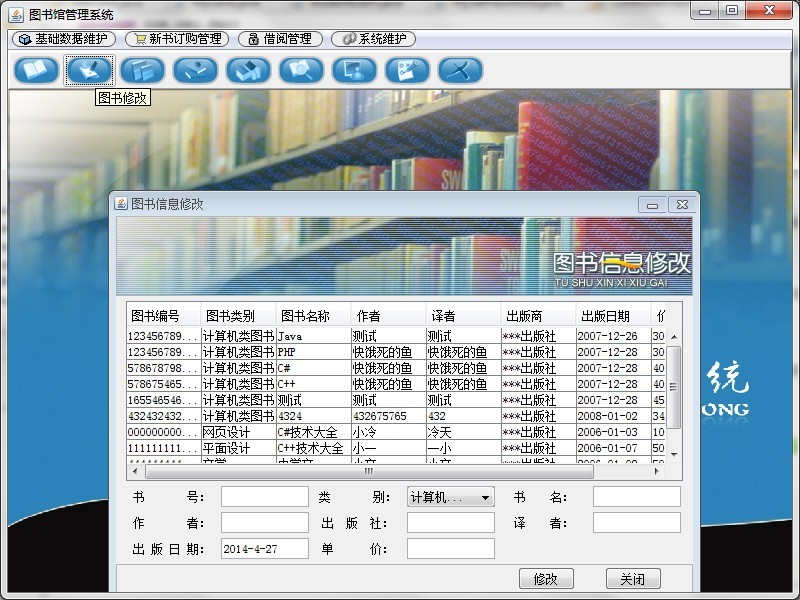Viewport: 800px width, 600px height.
Task: Select the date cell 2006-01-03
Action: click(613, 432)
